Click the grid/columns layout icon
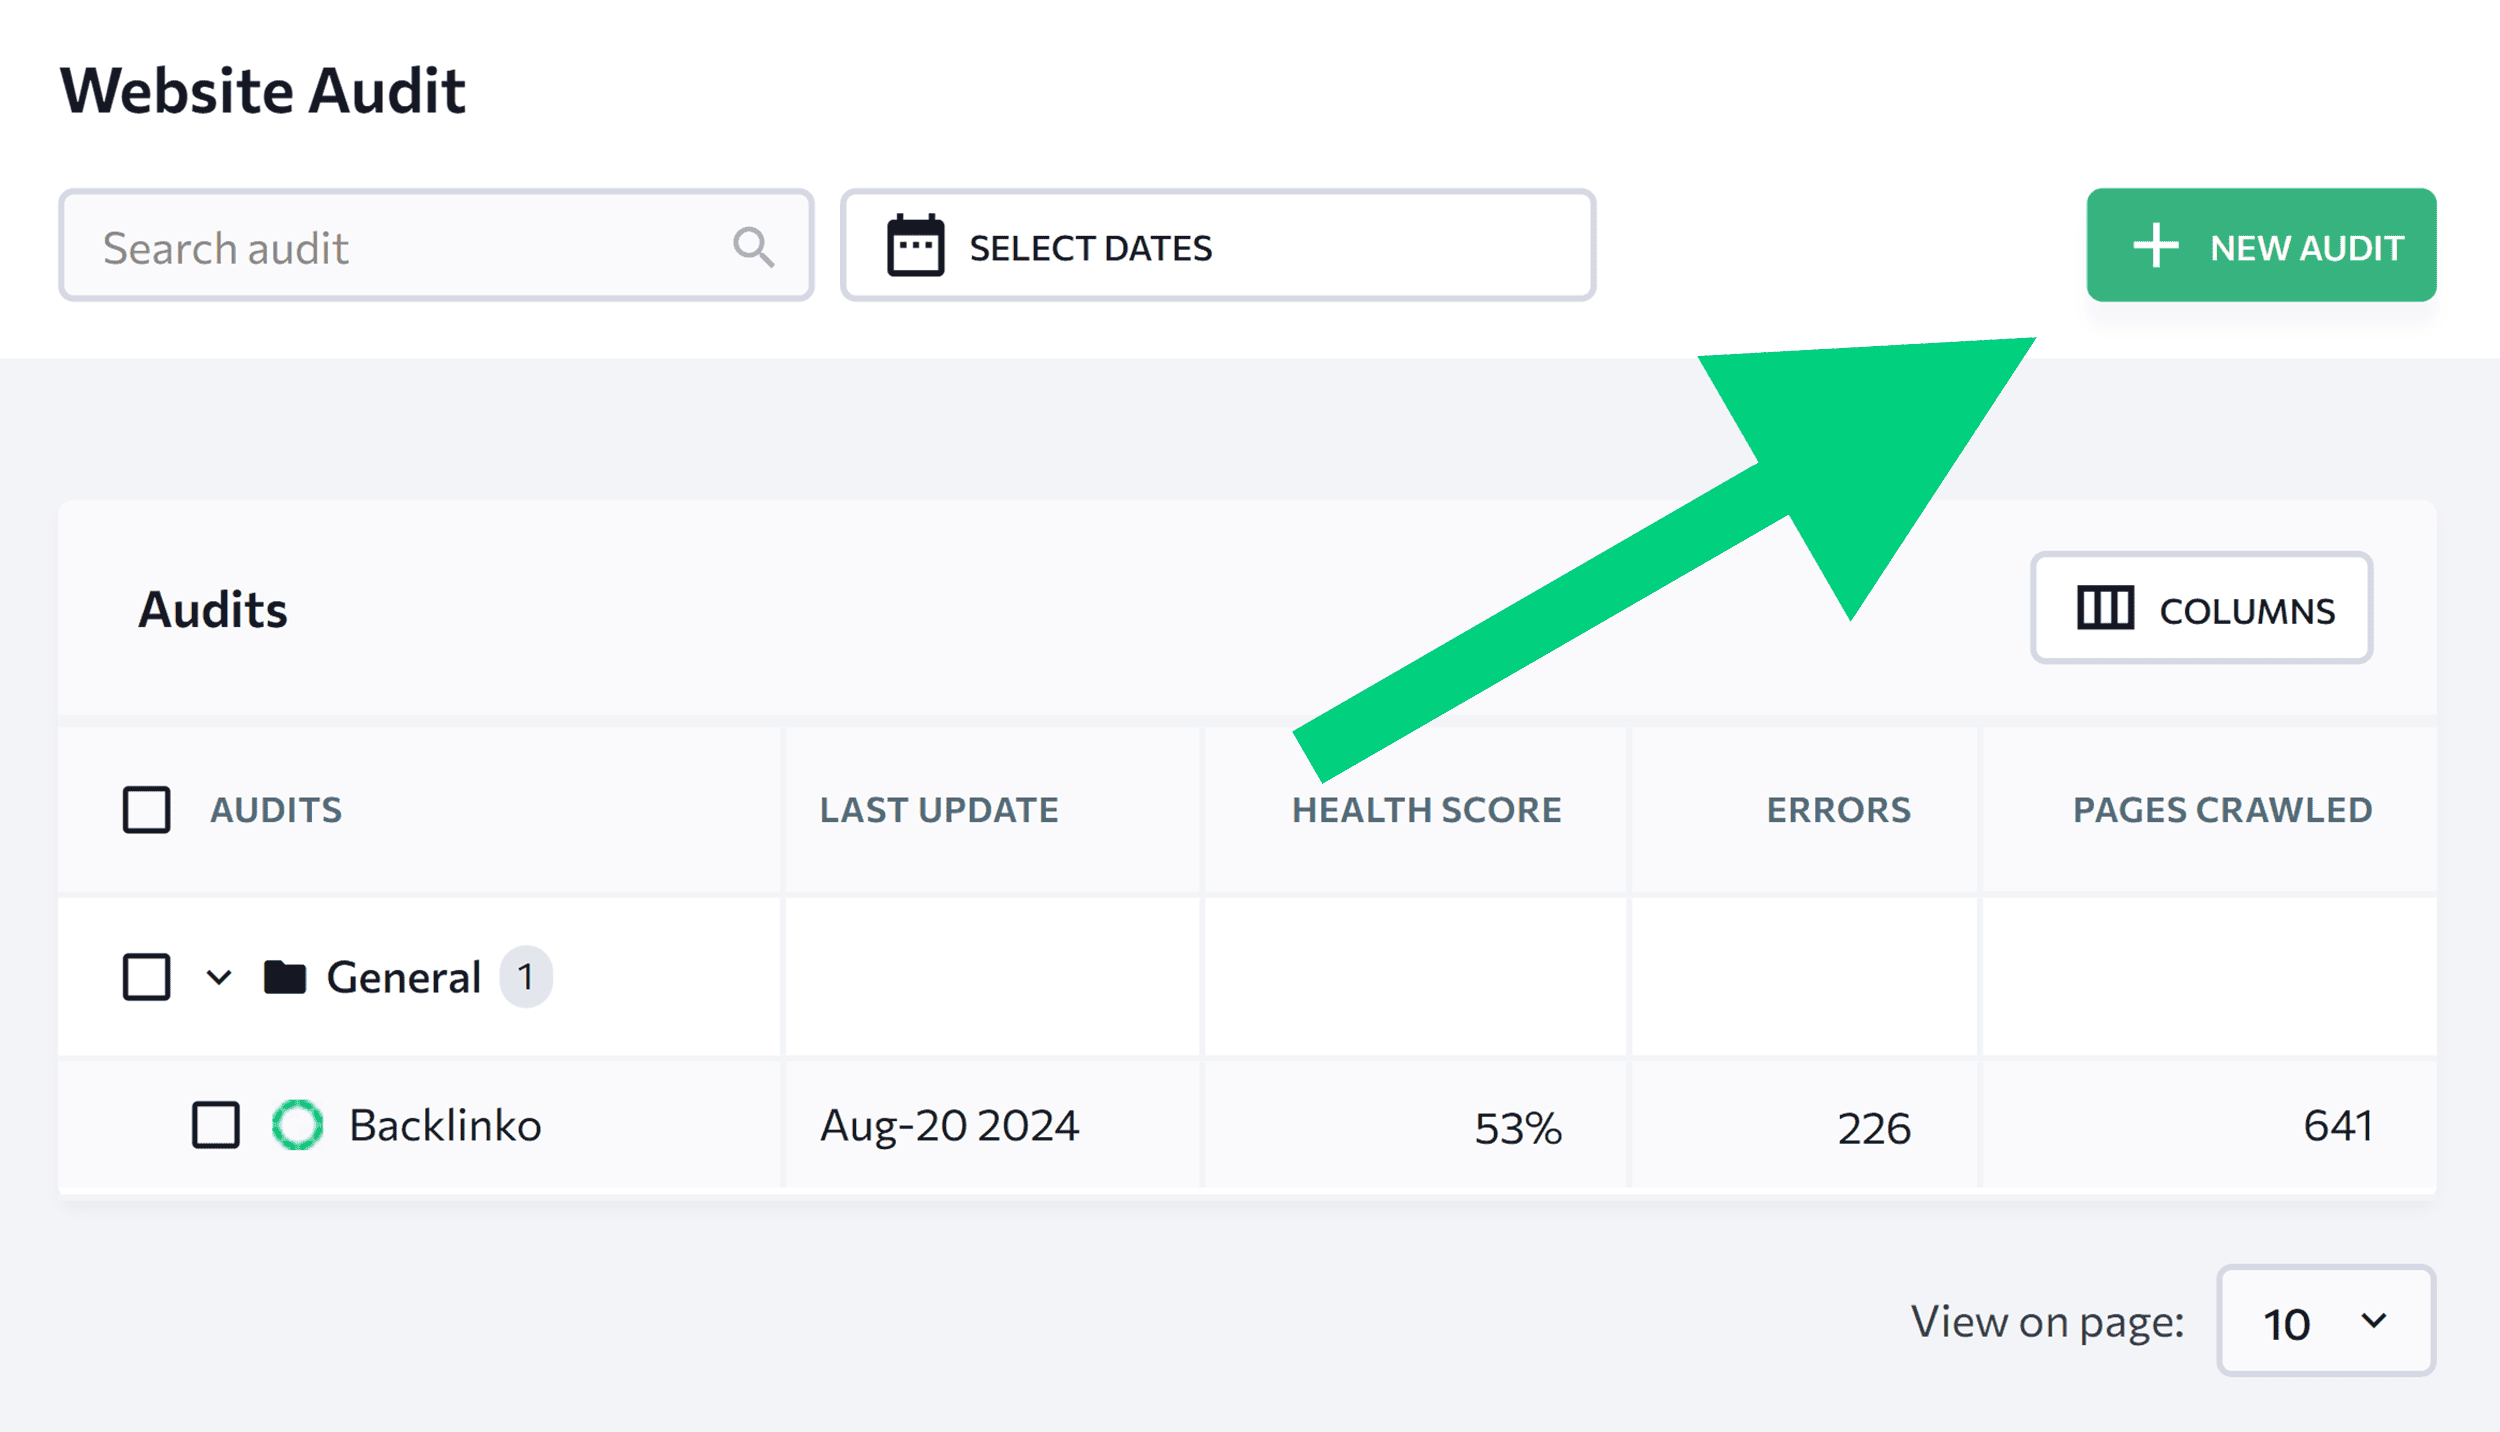2500x1432 pixels. (x=2103, y=608)
